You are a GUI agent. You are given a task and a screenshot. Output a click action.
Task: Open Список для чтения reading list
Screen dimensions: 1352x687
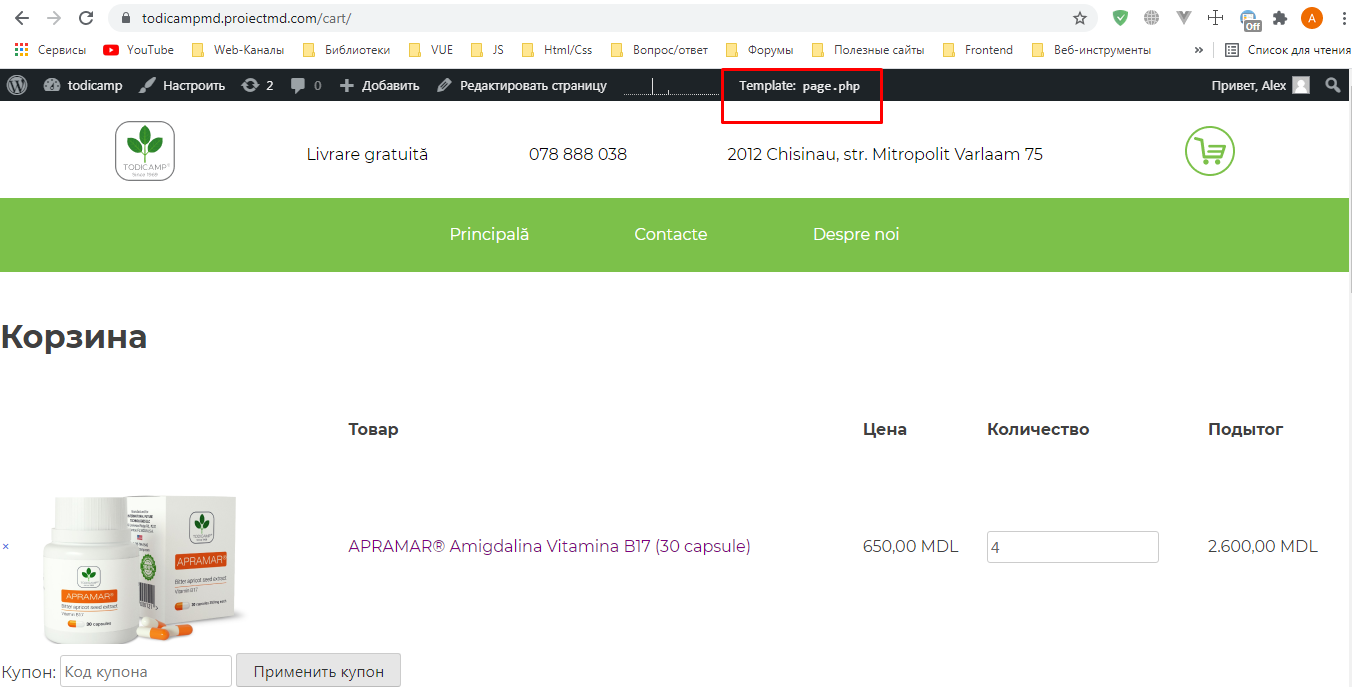1288,50
